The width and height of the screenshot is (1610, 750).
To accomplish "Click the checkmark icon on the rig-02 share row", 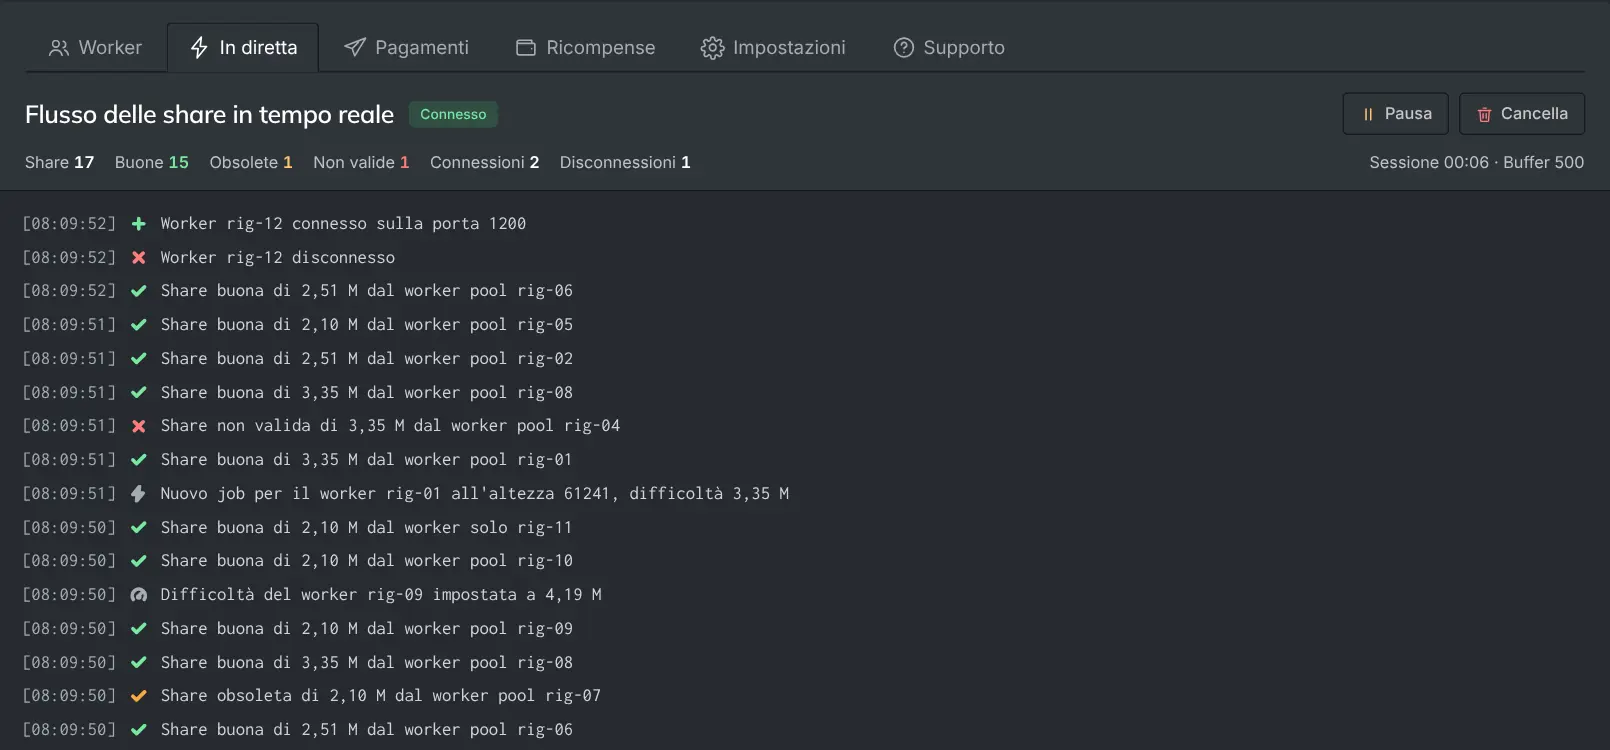I will pos(139,359).
